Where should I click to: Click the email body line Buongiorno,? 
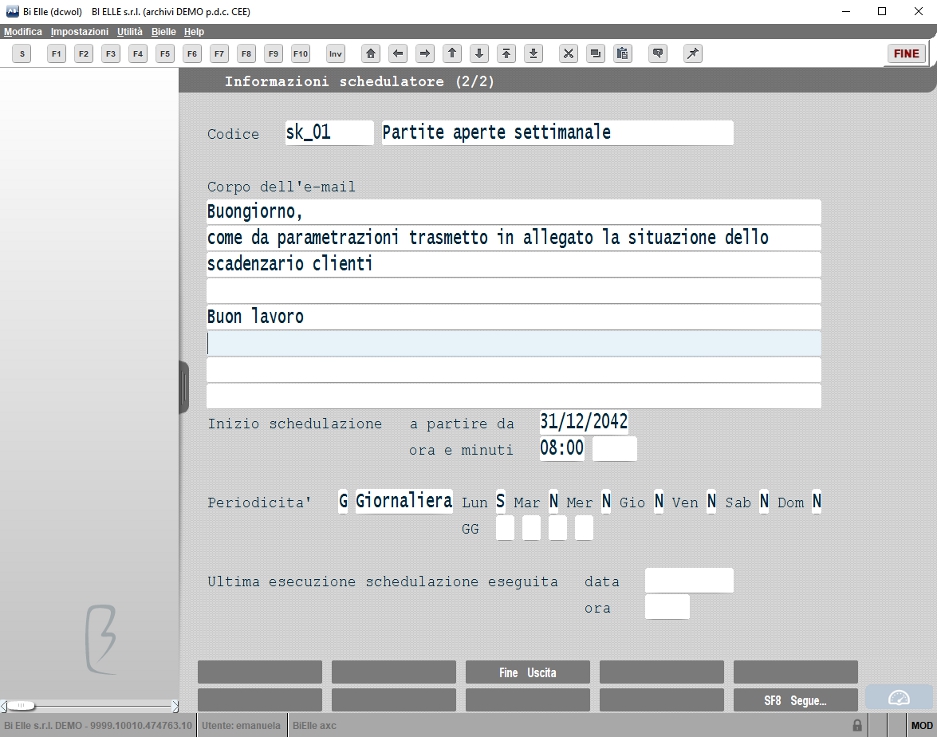click(x=514, y=212)
